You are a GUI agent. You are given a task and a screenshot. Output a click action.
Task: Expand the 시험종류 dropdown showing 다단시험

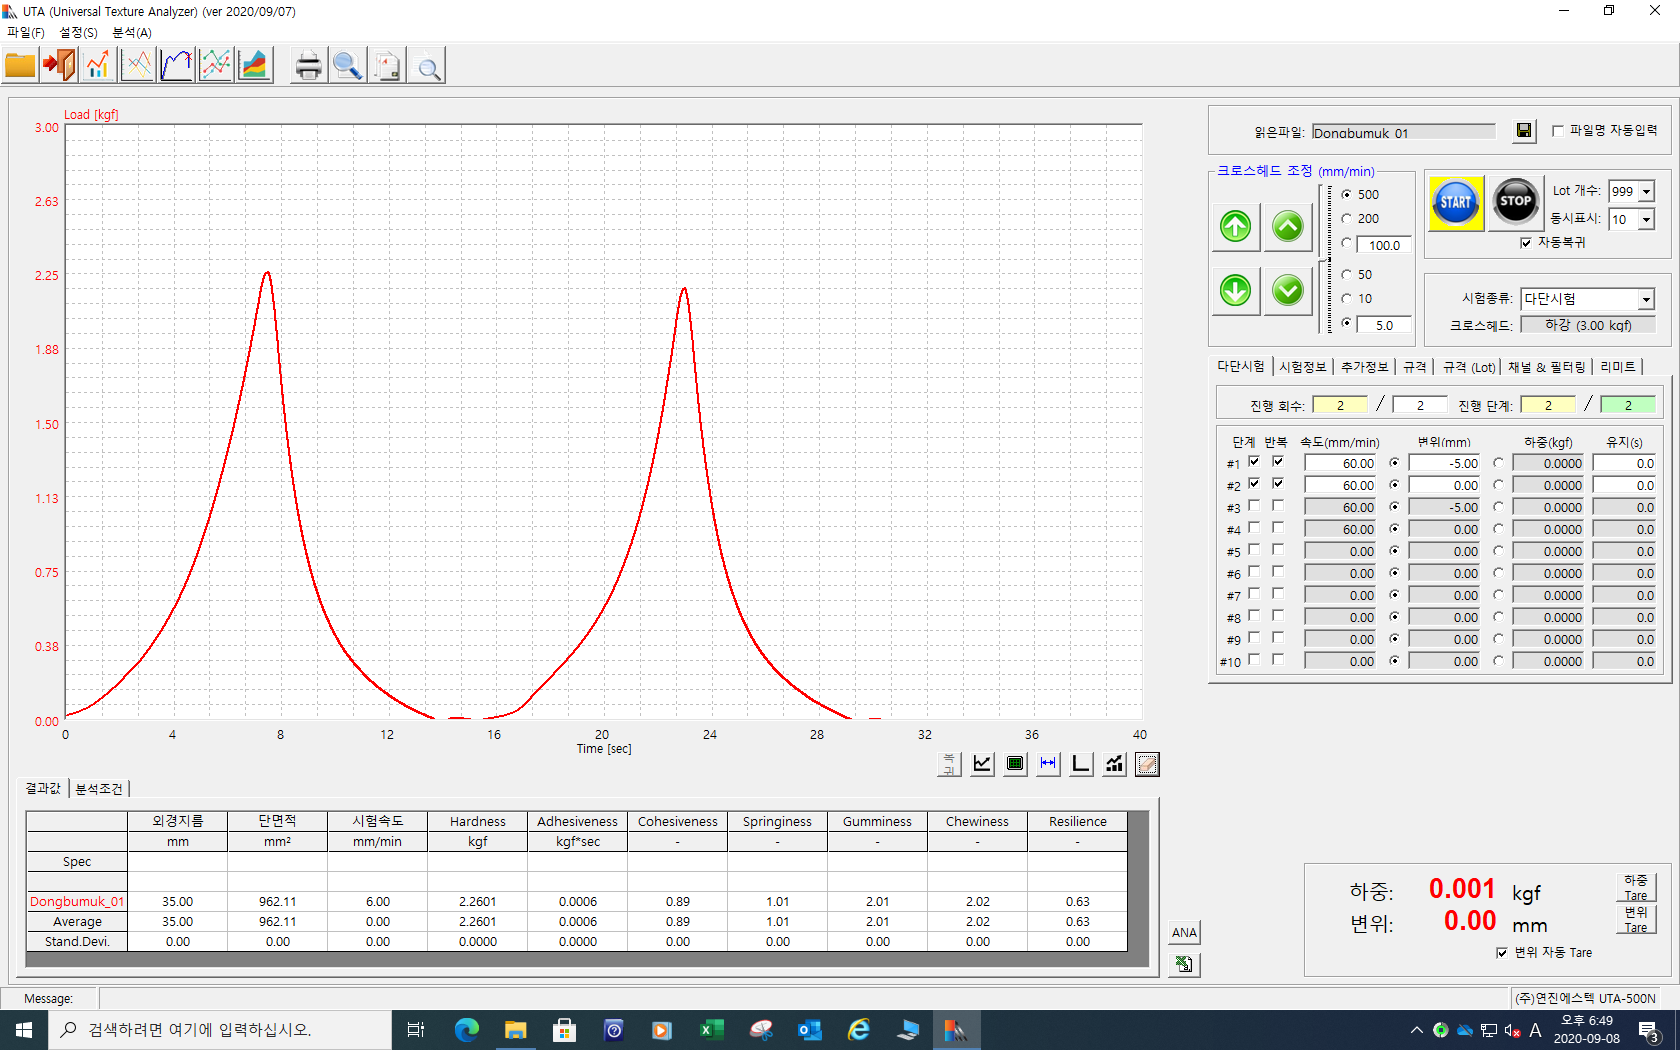[1646, 300]
